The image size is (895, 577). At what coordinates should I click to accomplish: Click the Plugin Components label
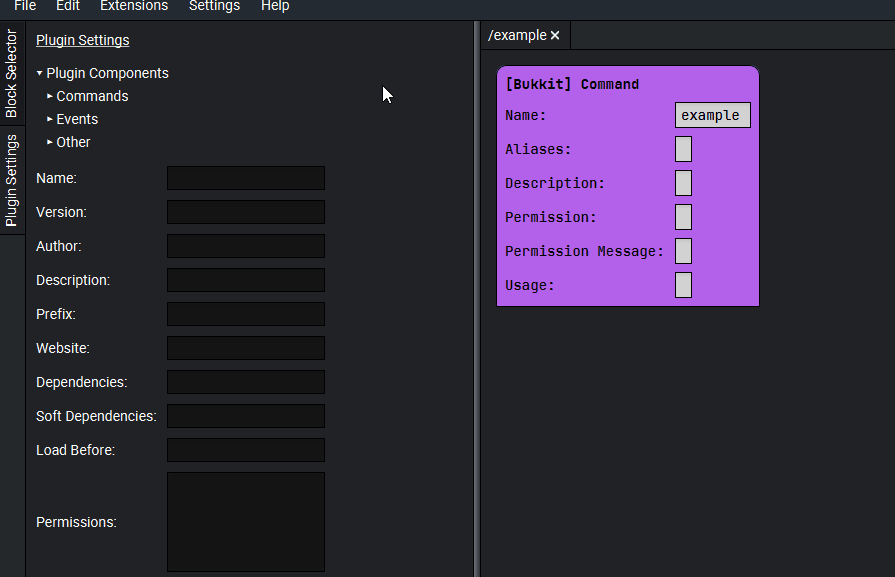pyautogui.click(x=107, y=73)
